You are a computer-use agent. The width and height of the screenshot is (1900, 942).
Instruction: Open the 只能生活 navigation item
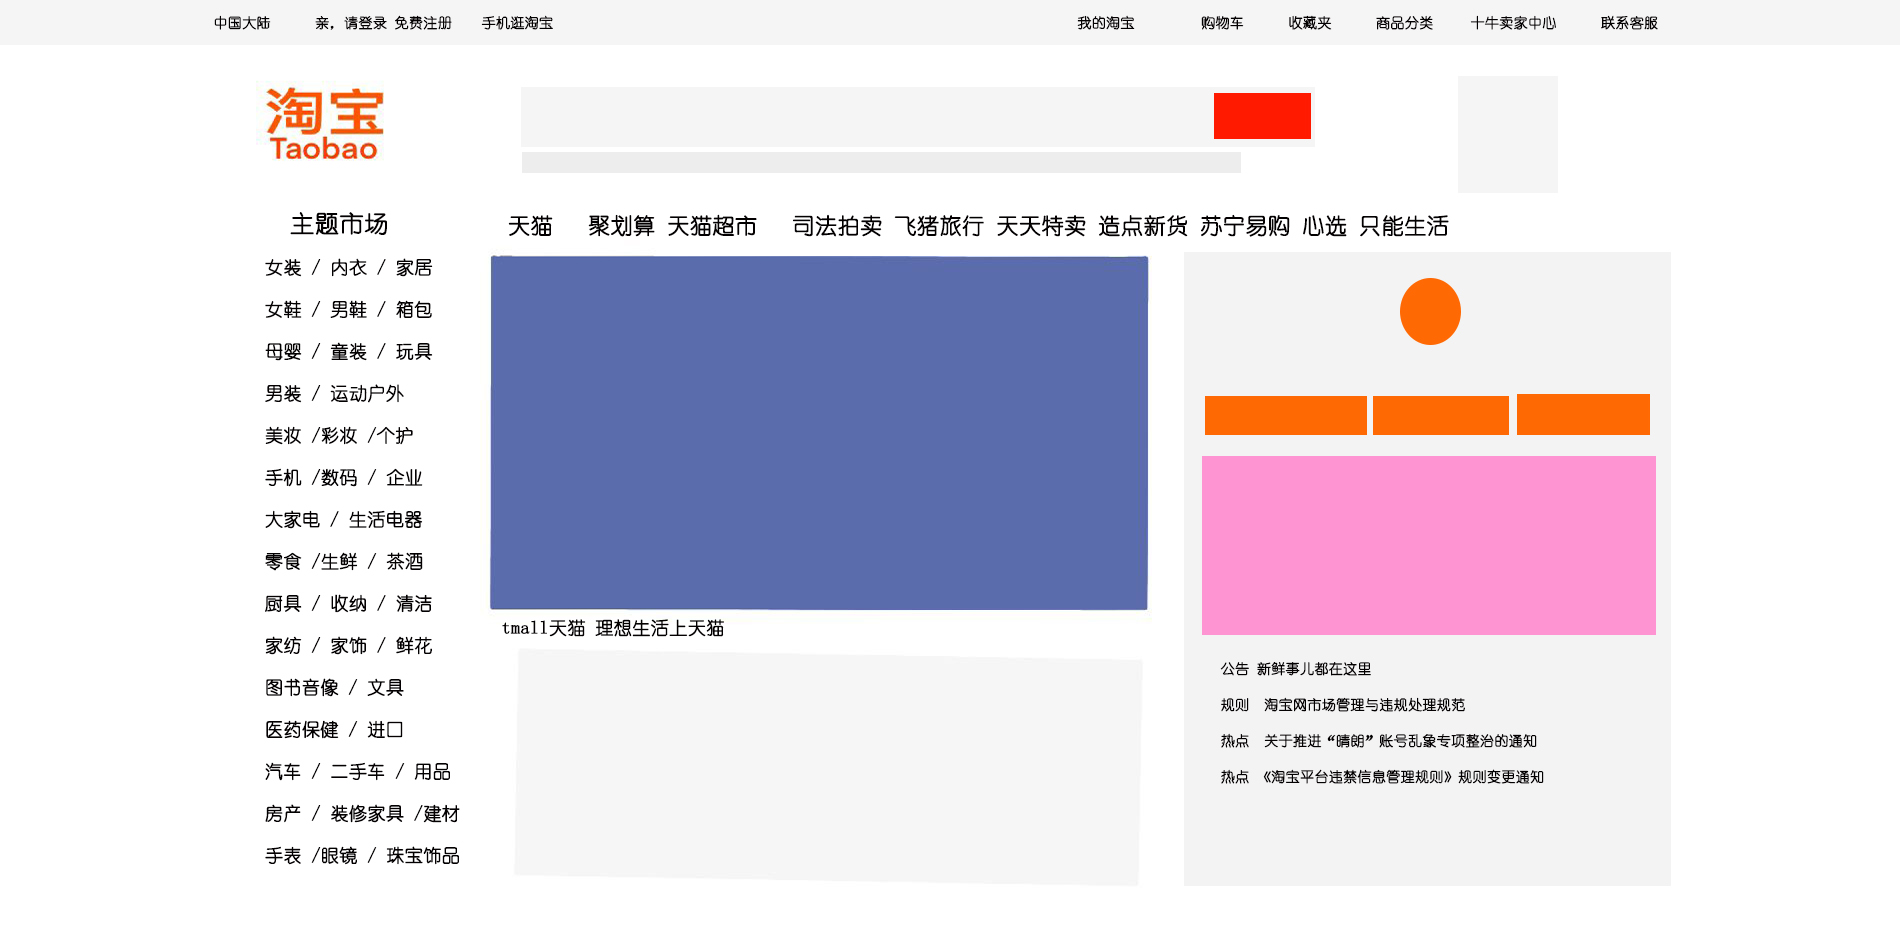(1404, 226)
